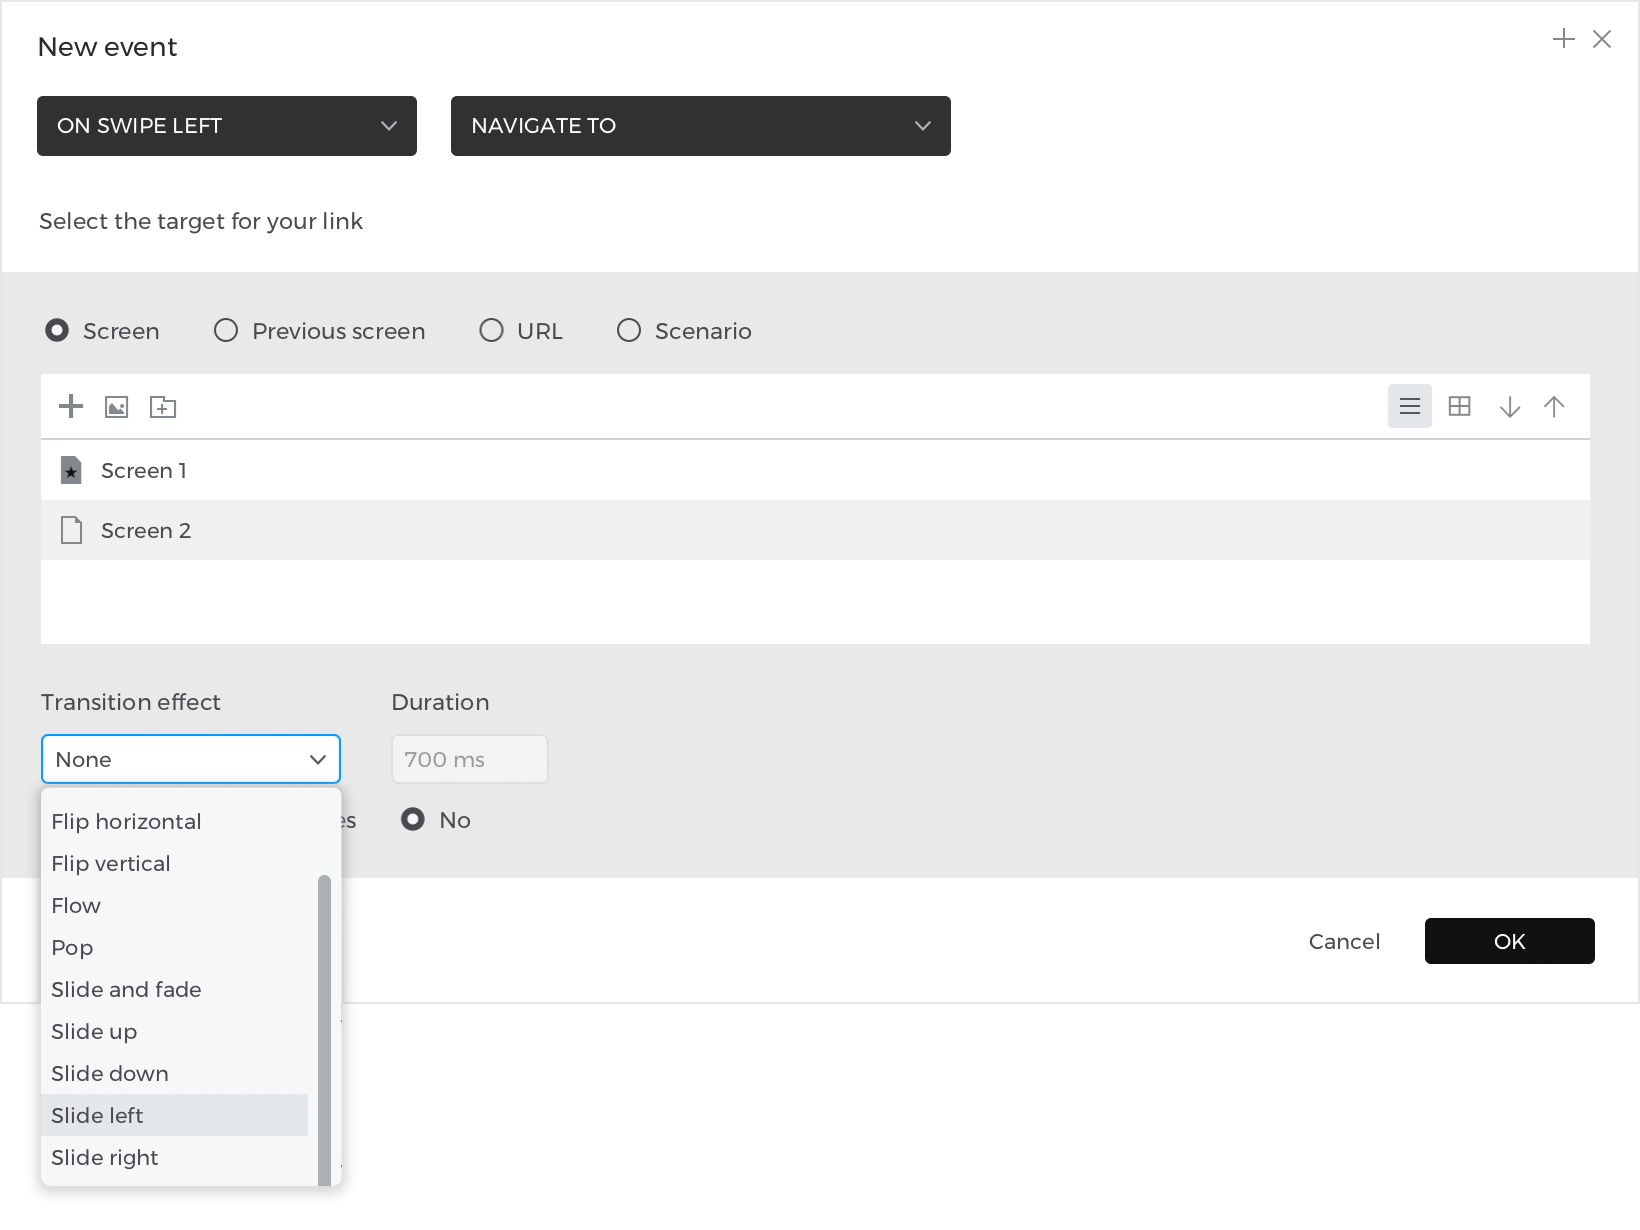Select Screen 2 in the screen list
Image resolution: width=1640 pixels, height=1230 pixels.
click(146, 530)
